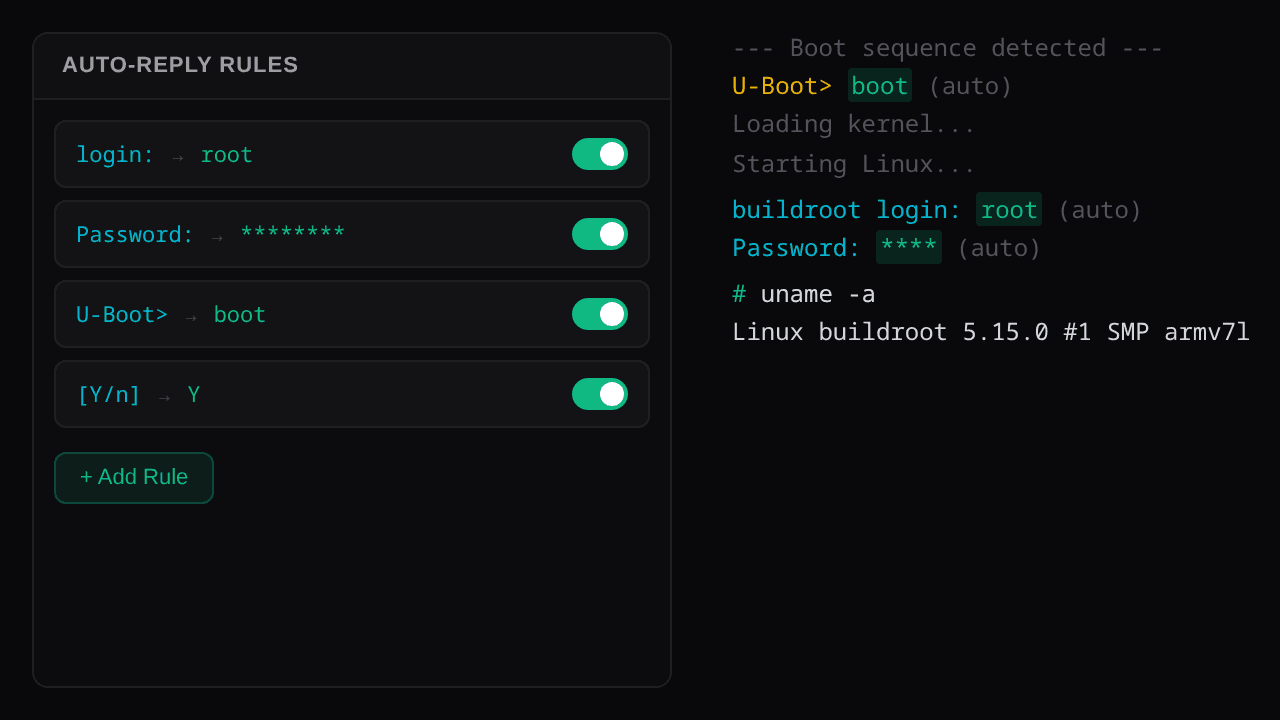Toggle the login: auto-reply rule off
Viewport: 1280px width, 720px height.
click(x=599, y=154)
